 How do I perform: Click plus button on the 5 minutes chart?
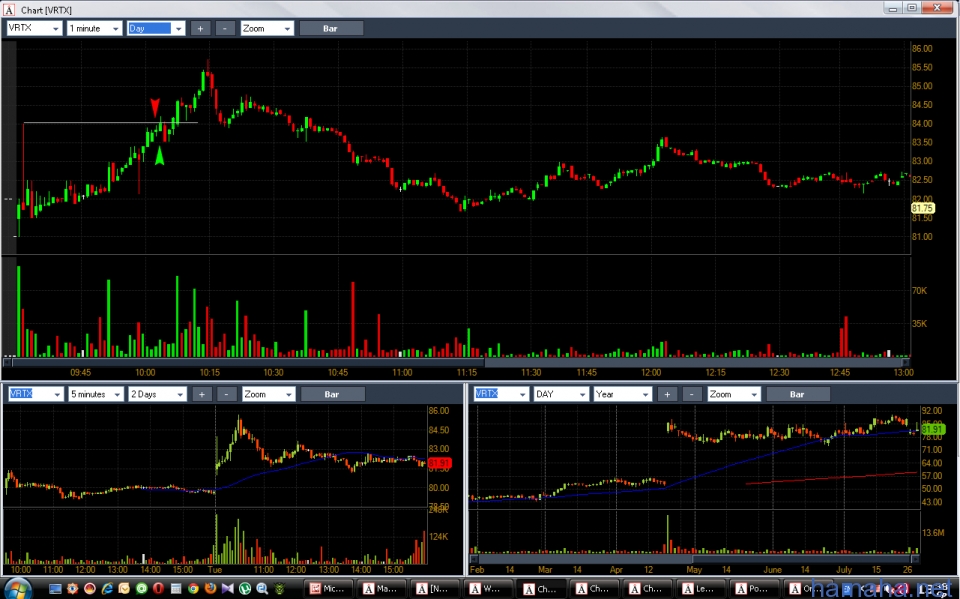pyautogui.click(x=201, y=394)
